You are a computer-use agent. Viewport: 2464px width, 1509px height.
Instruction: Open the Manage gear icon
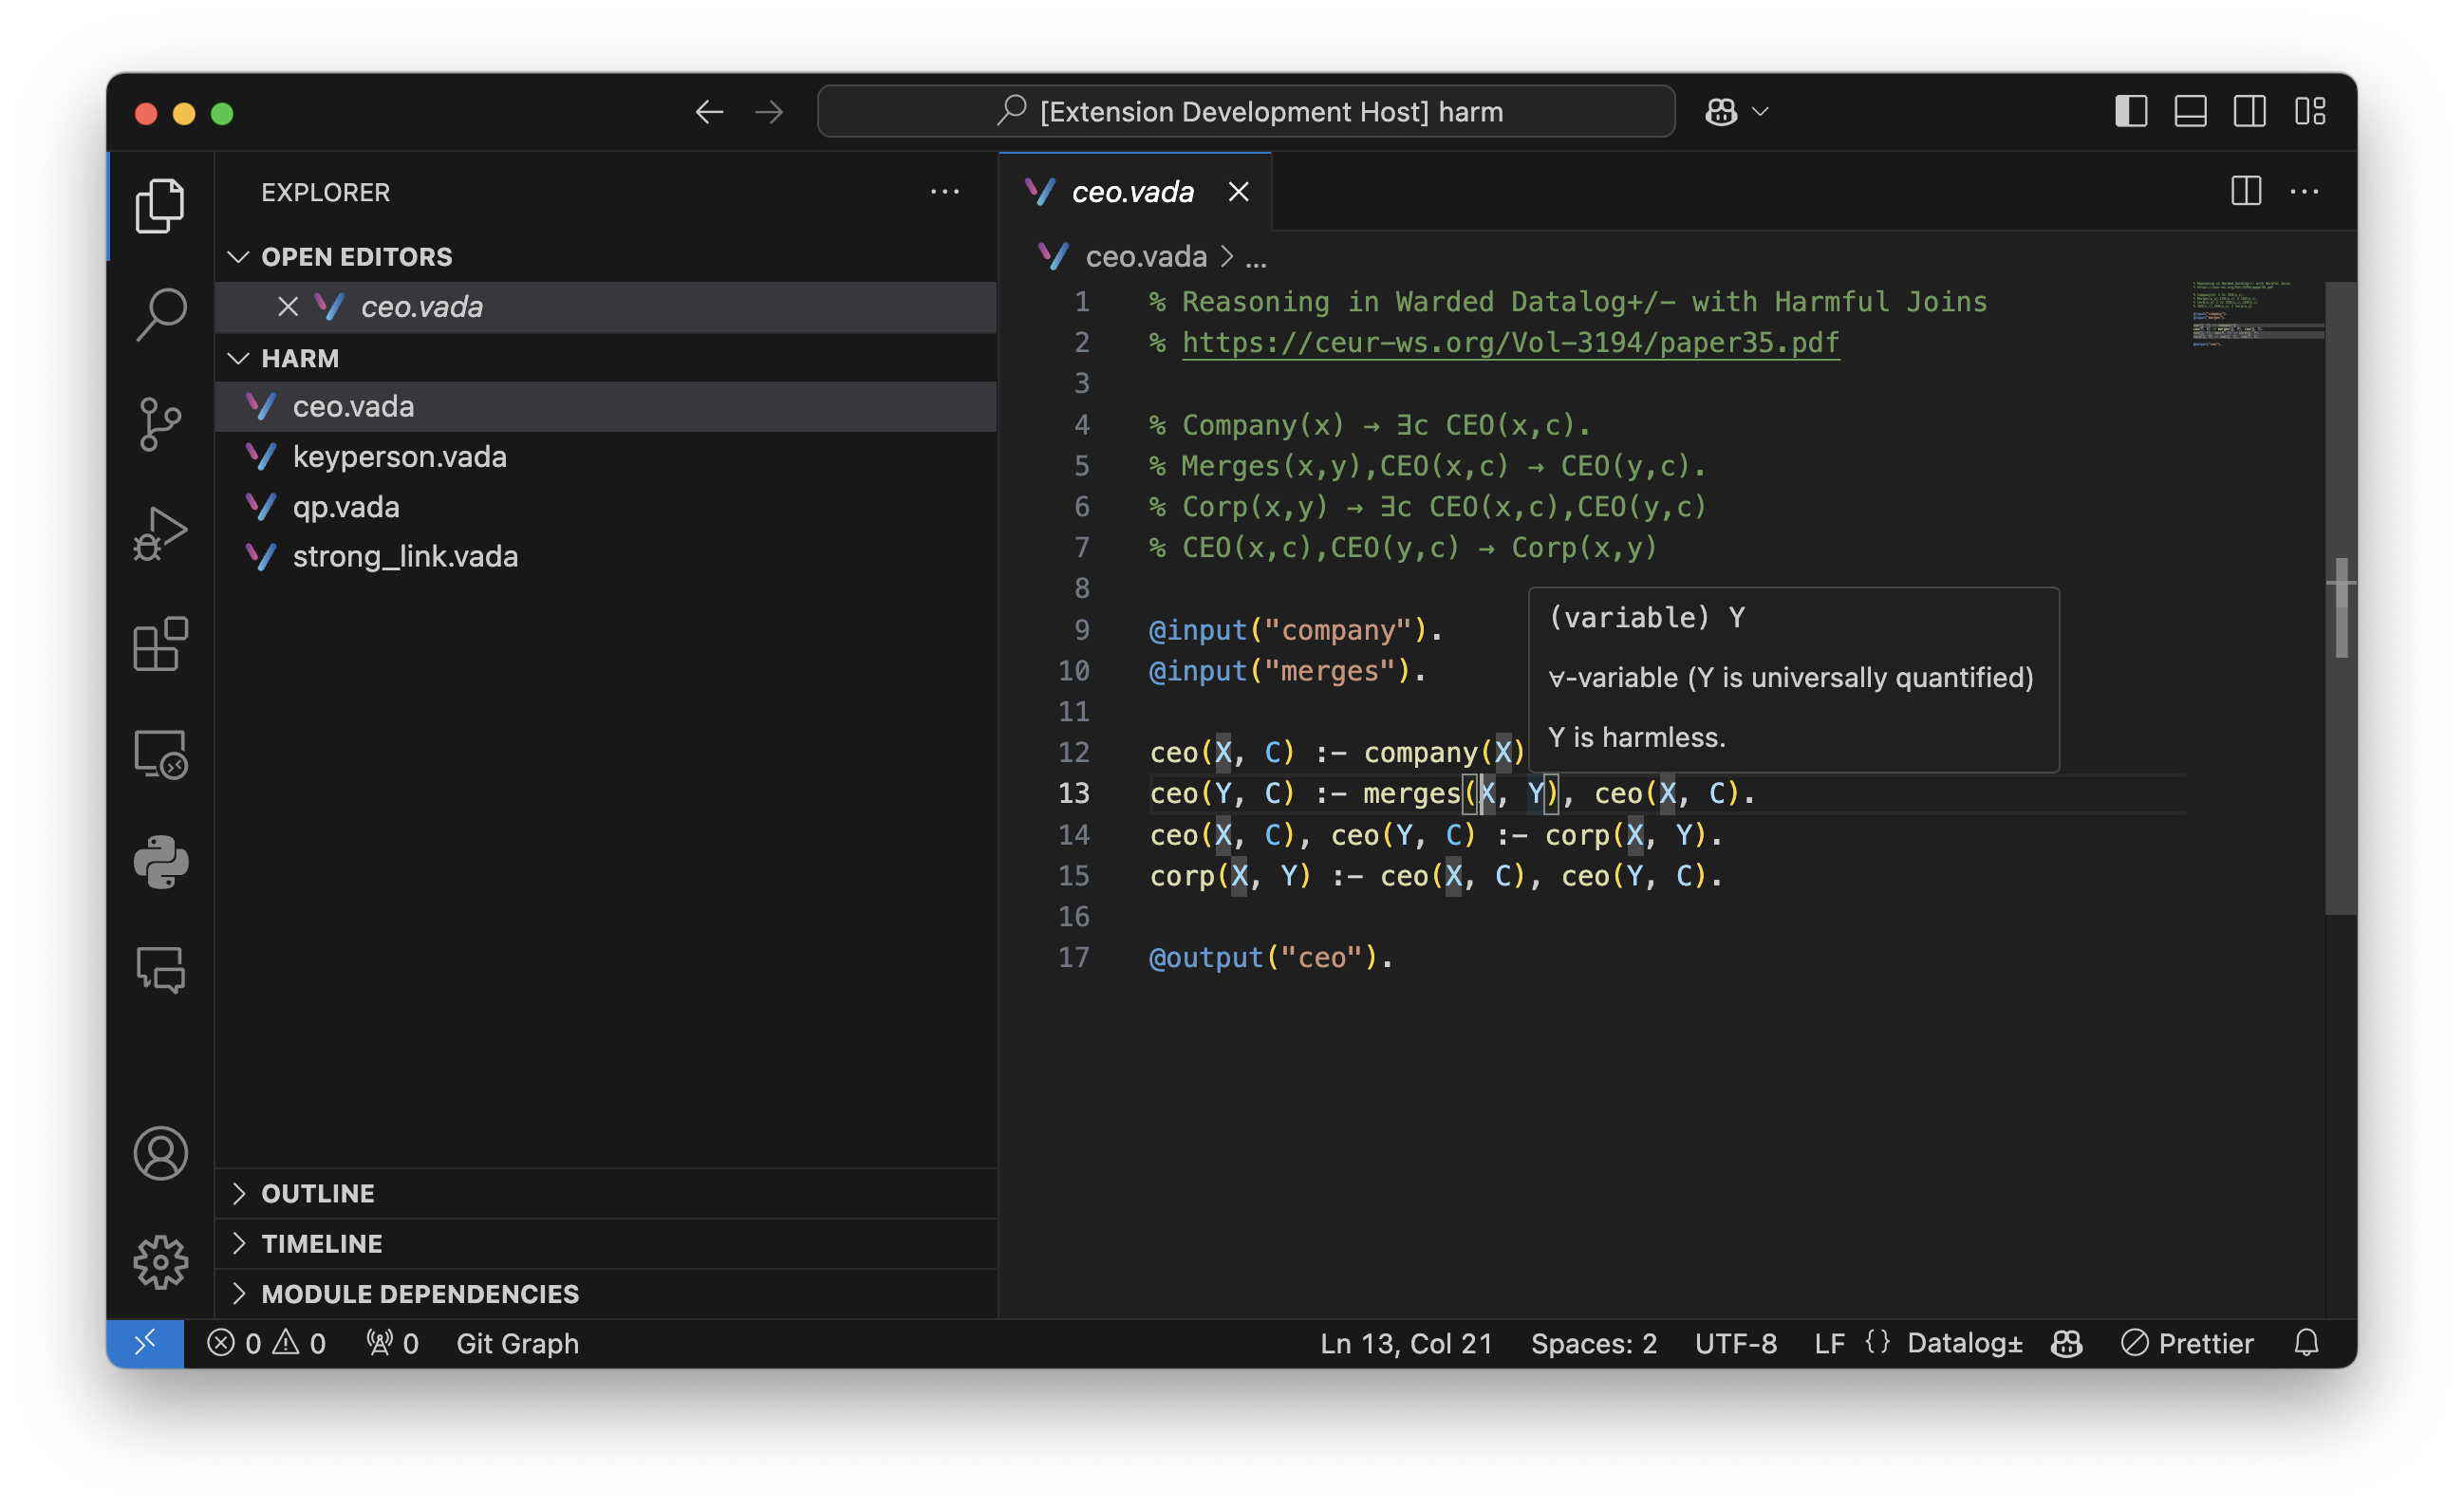point(160,1262)
